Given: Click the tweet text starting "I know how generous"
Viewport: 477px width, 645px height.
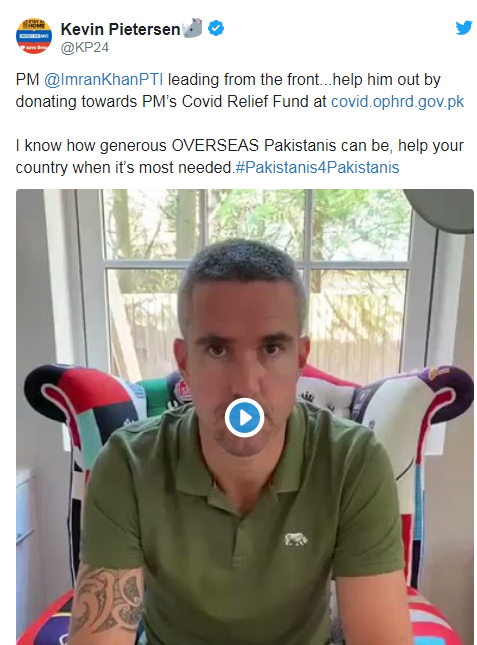Looking at the screenshot, I should coord(239,156).
